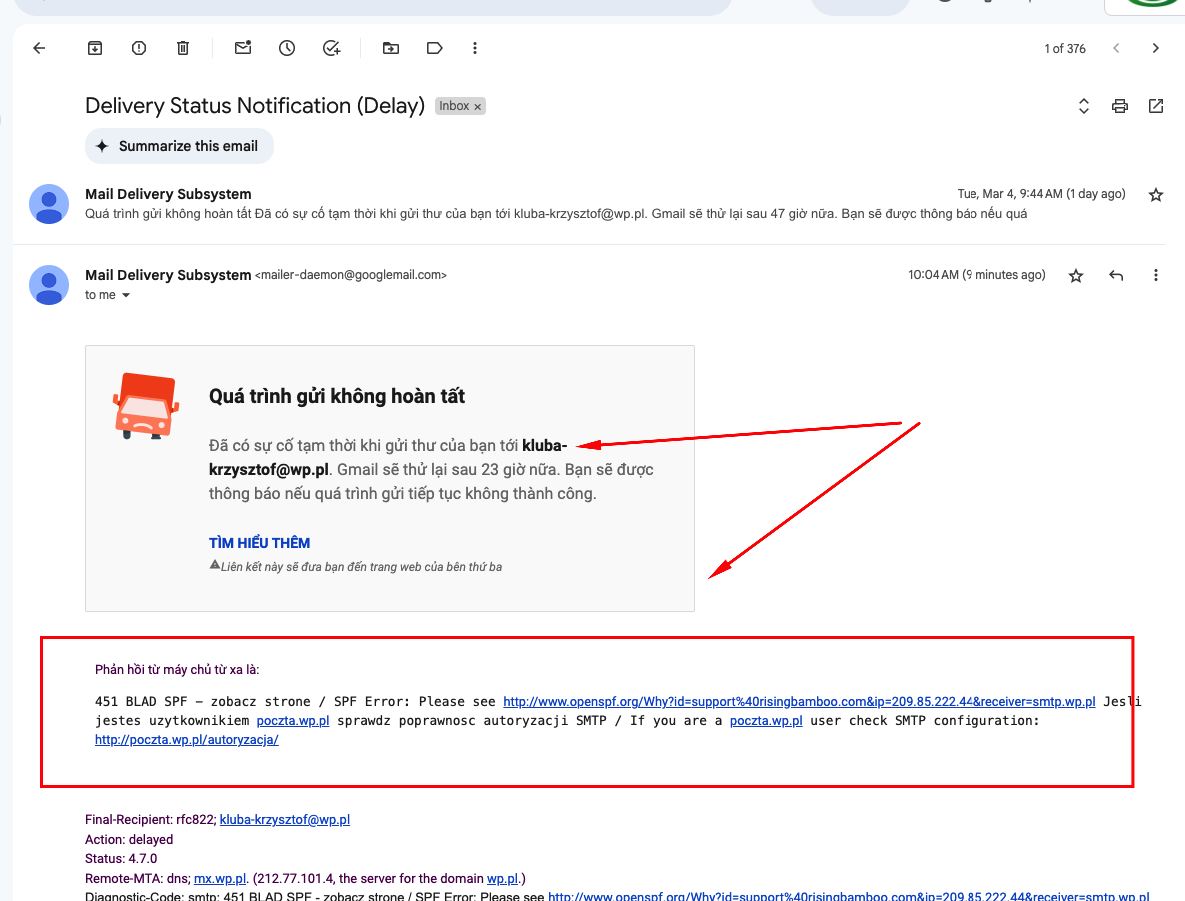Add this email to Tasks
The image size is (1185, 901).
point(331,48)
